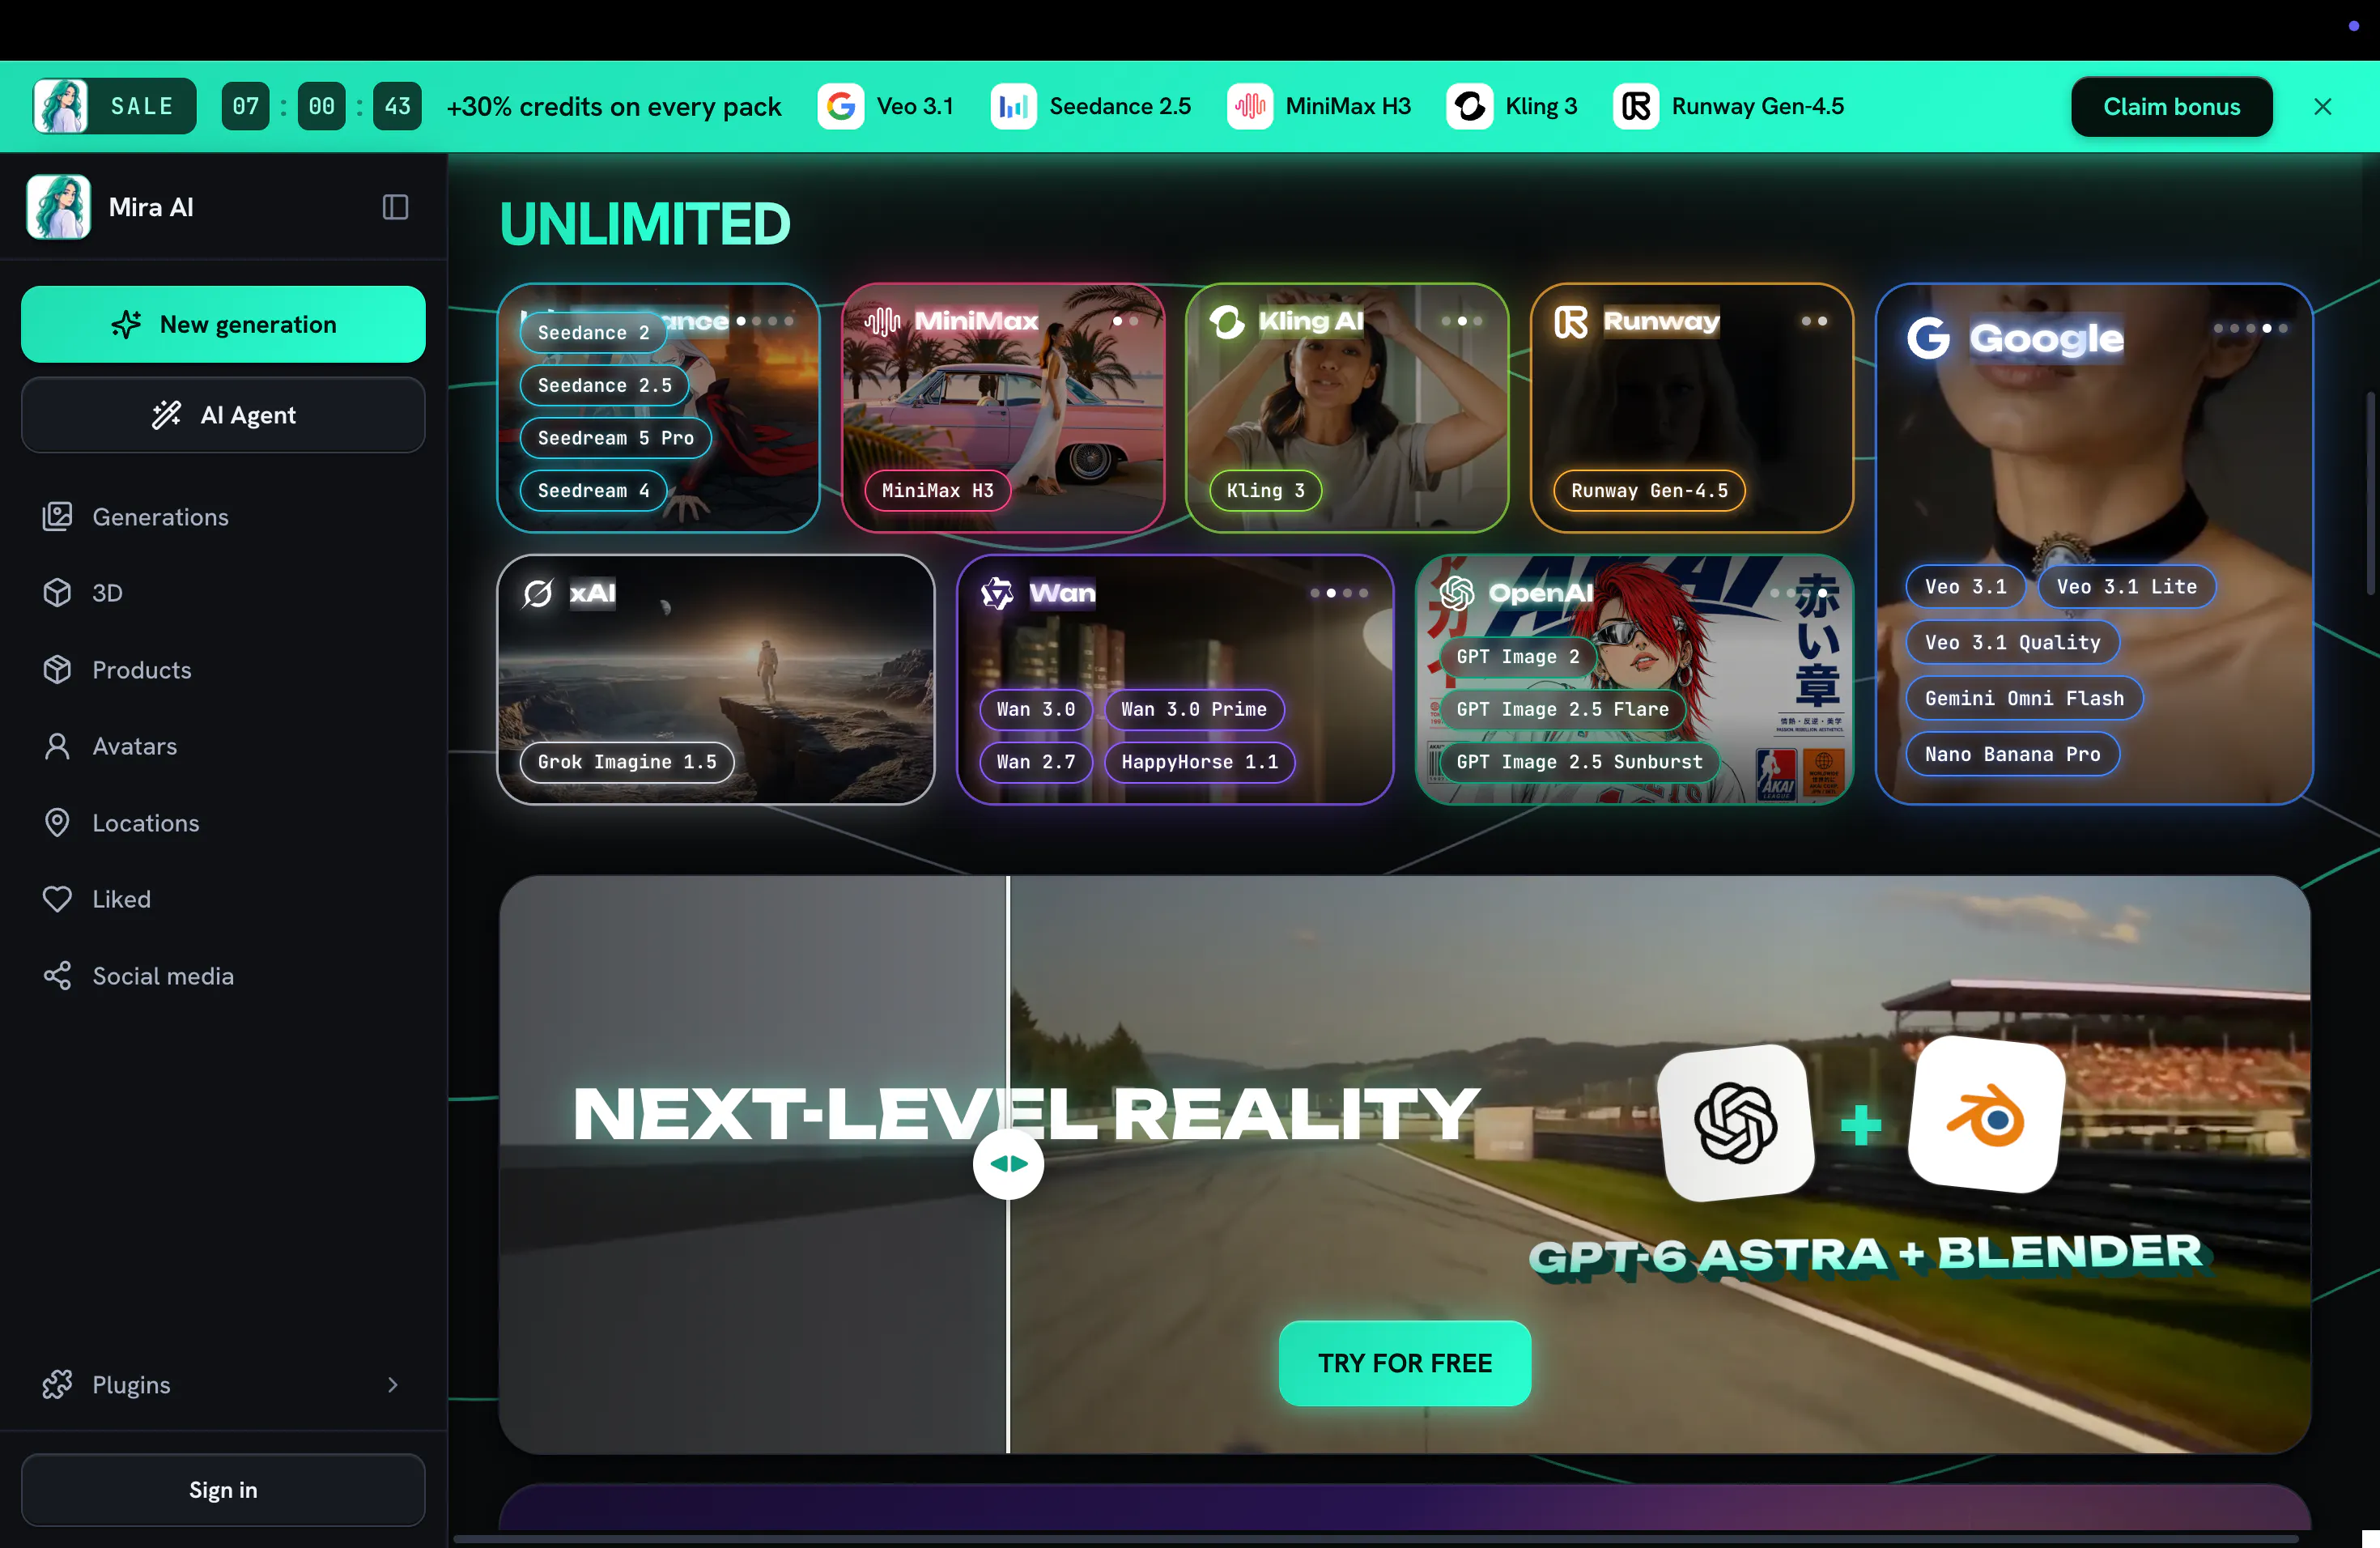Select the Wan 3.0 Prime chip
Image resolution: width=2380 pixels, height=1548 pixels.
[x=1194, y=709]
